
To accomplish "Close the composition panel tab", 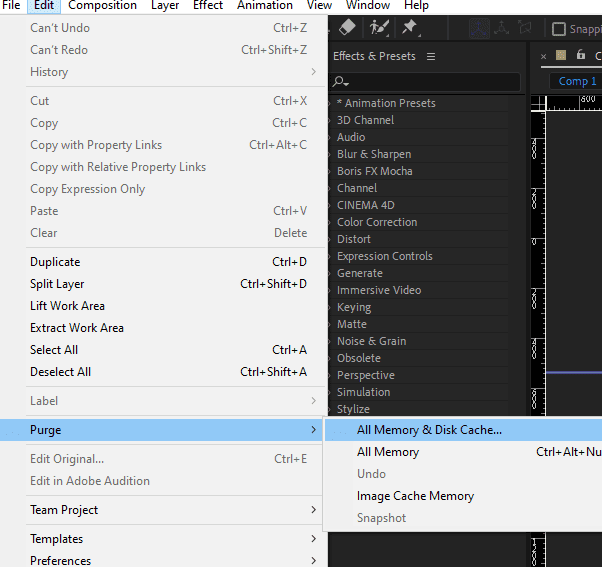I will [x=544, y=56].
